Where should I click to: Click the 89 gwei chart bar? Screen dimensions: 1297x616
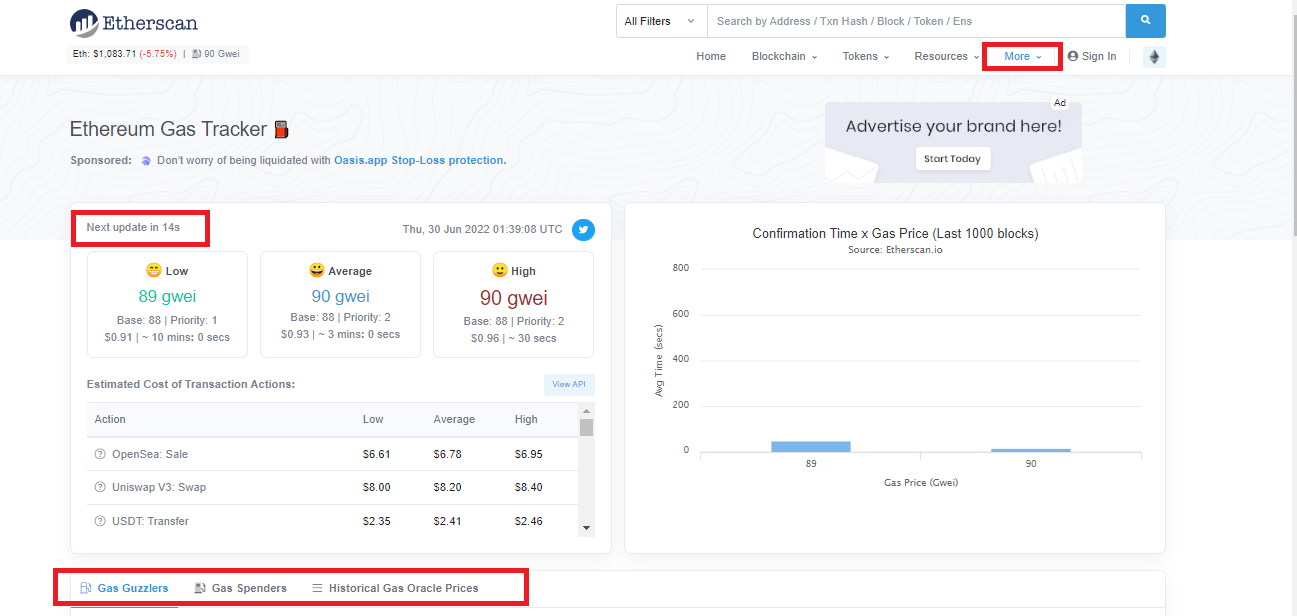(810, 446)
